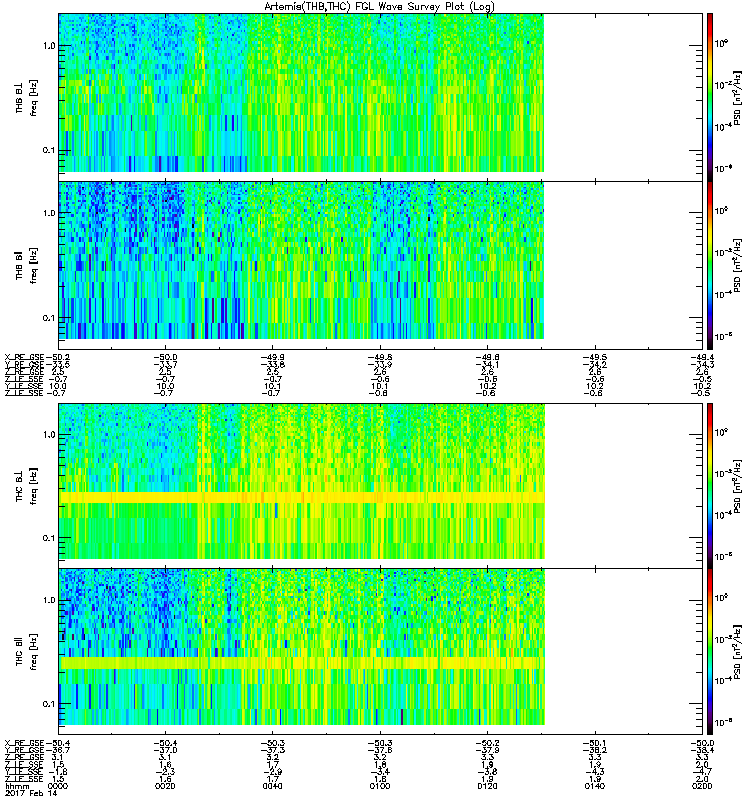Click the '1.0' frequency tick of the top THB panel
Image resolution: width=750 pixels, height=800 pixels.
click(49, 46)
